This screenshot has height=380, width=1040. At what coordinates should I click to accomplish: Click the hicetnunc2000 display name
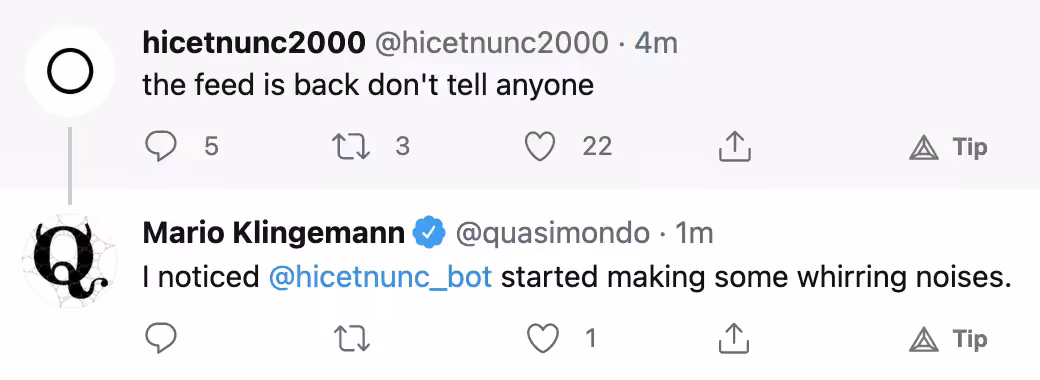pyautogui.click(x=254, y=44)
